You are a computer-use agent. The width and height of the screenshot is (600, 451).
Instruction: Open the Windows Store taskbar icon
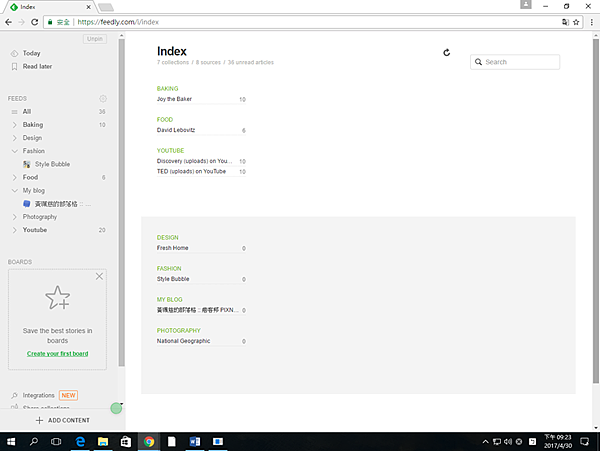[x=126, y=442]
